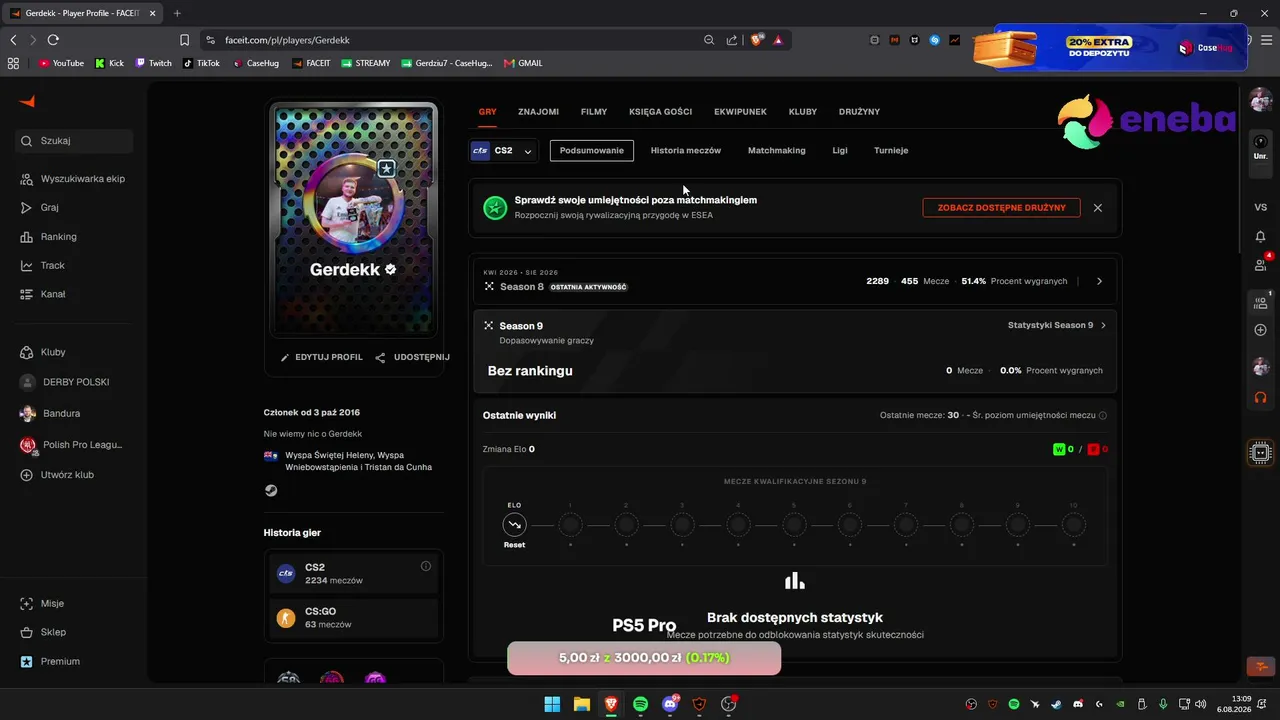Go to Ranking in the sidebar
This screenshot has height=720, width=1280.
point(48,237)
